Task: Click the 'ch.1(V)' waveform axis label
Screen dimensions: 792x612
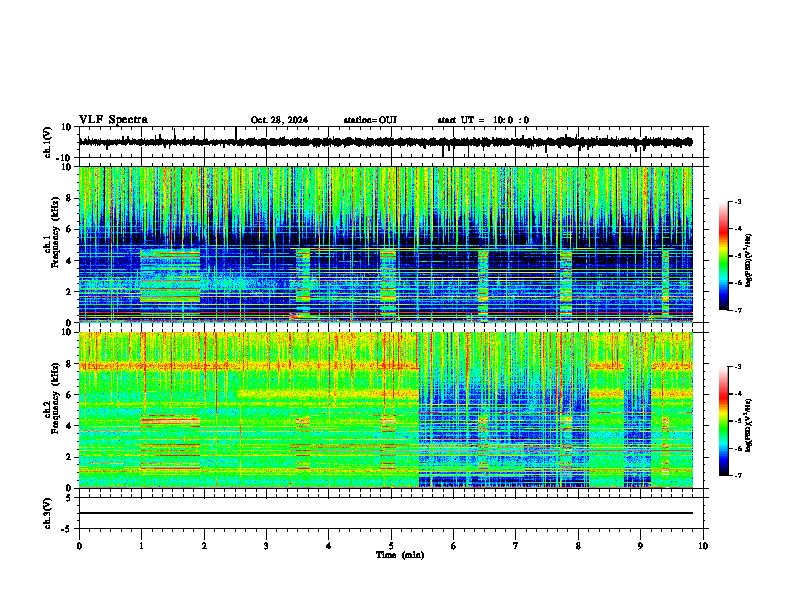Action: click(48, 142)
